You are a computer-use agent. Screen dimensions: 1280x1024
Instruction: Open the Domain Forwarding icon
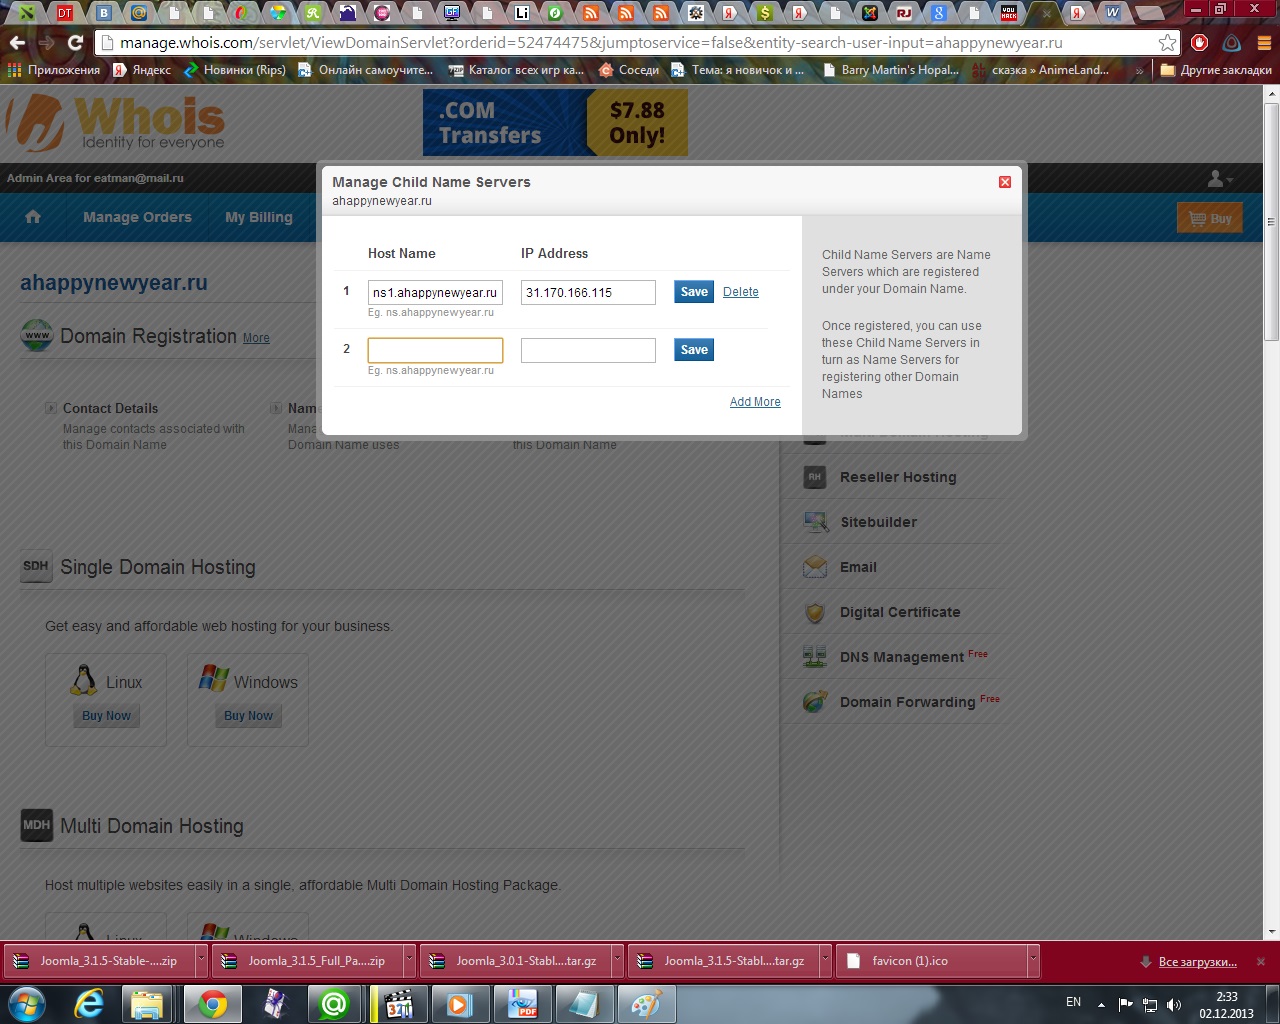tap(815, 702)
